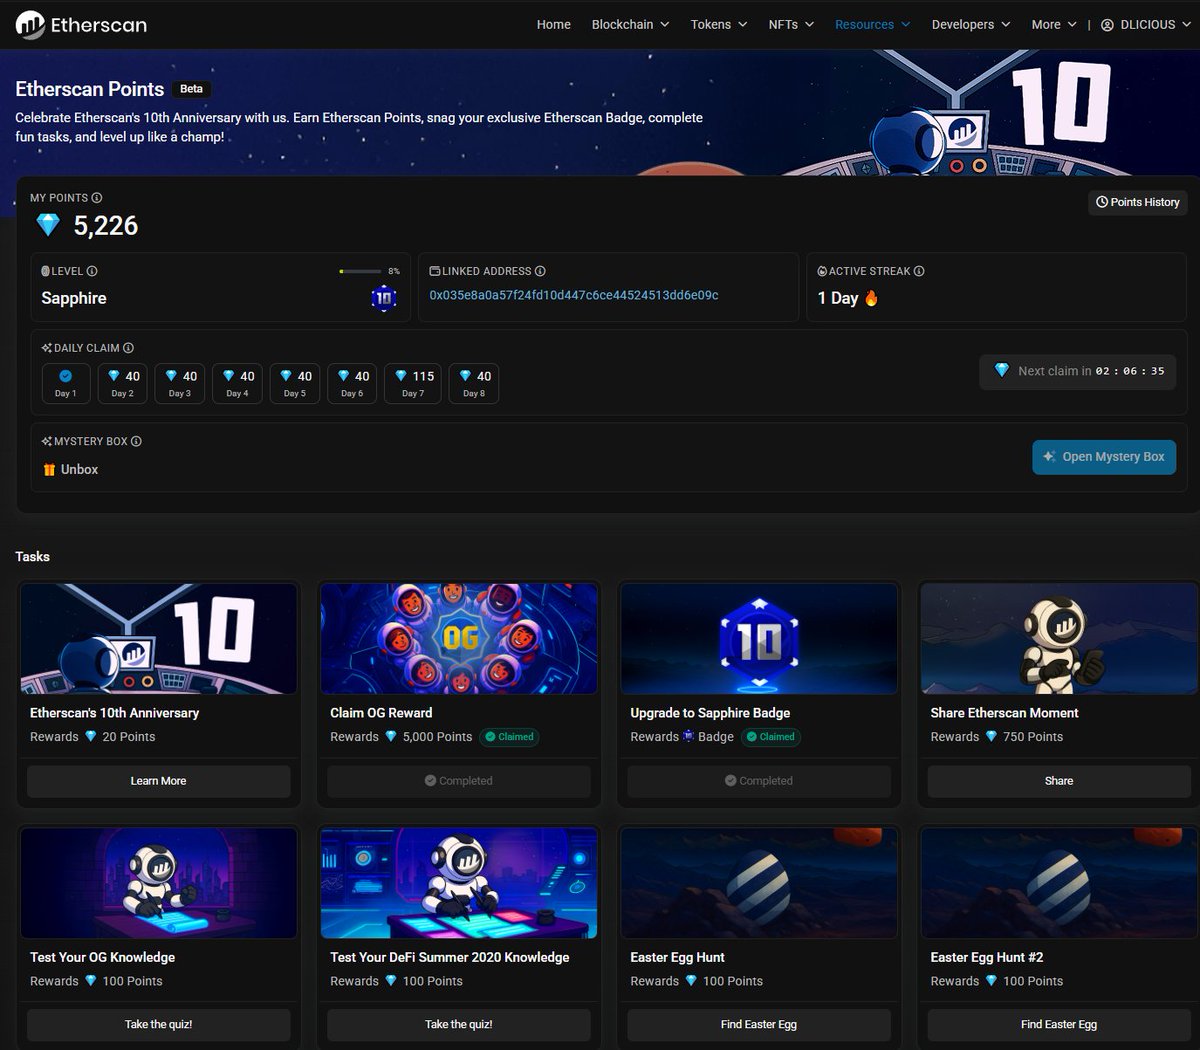Click the Unbox text in Mystery Box
1200x1050 pixels.
click(x=79, y=469)
